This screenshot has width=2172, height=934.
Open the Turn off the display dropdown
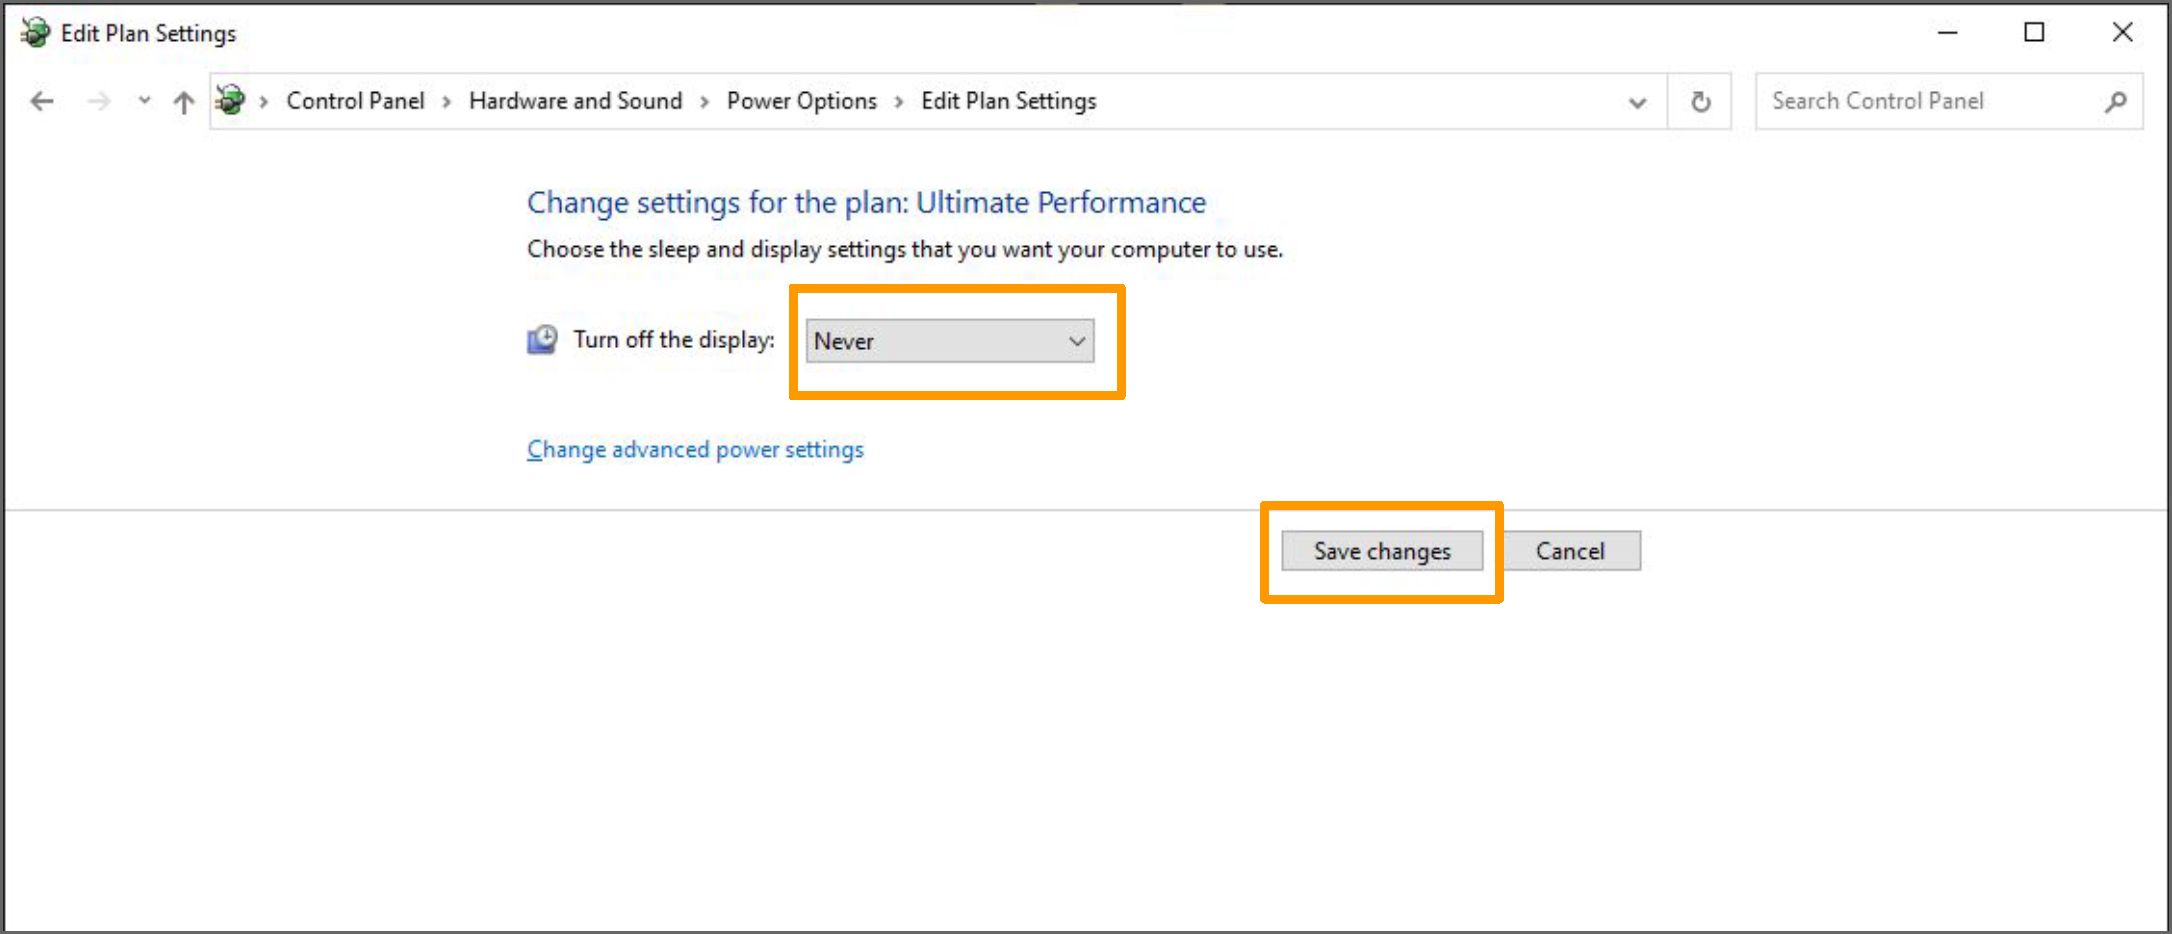[949, 341]
